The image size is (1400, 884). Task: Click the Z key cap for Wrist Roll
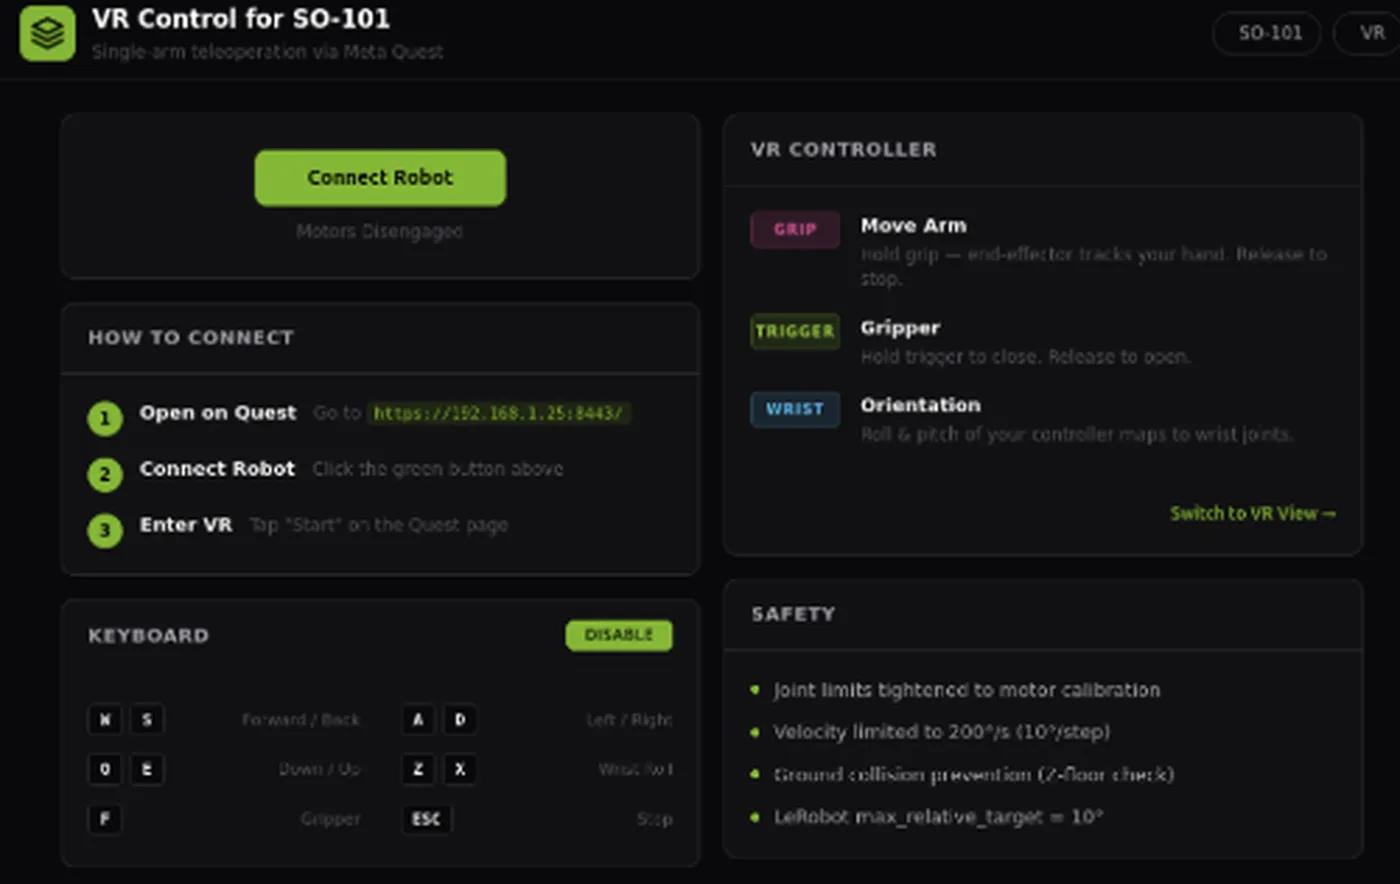coord(418,769)
